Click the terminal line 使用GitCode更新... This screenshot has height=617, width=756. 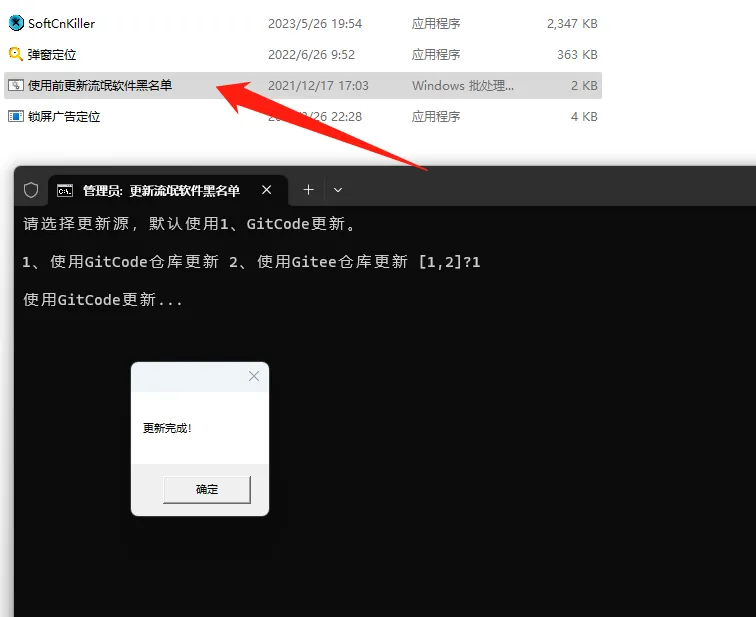[x=103, y=300]
